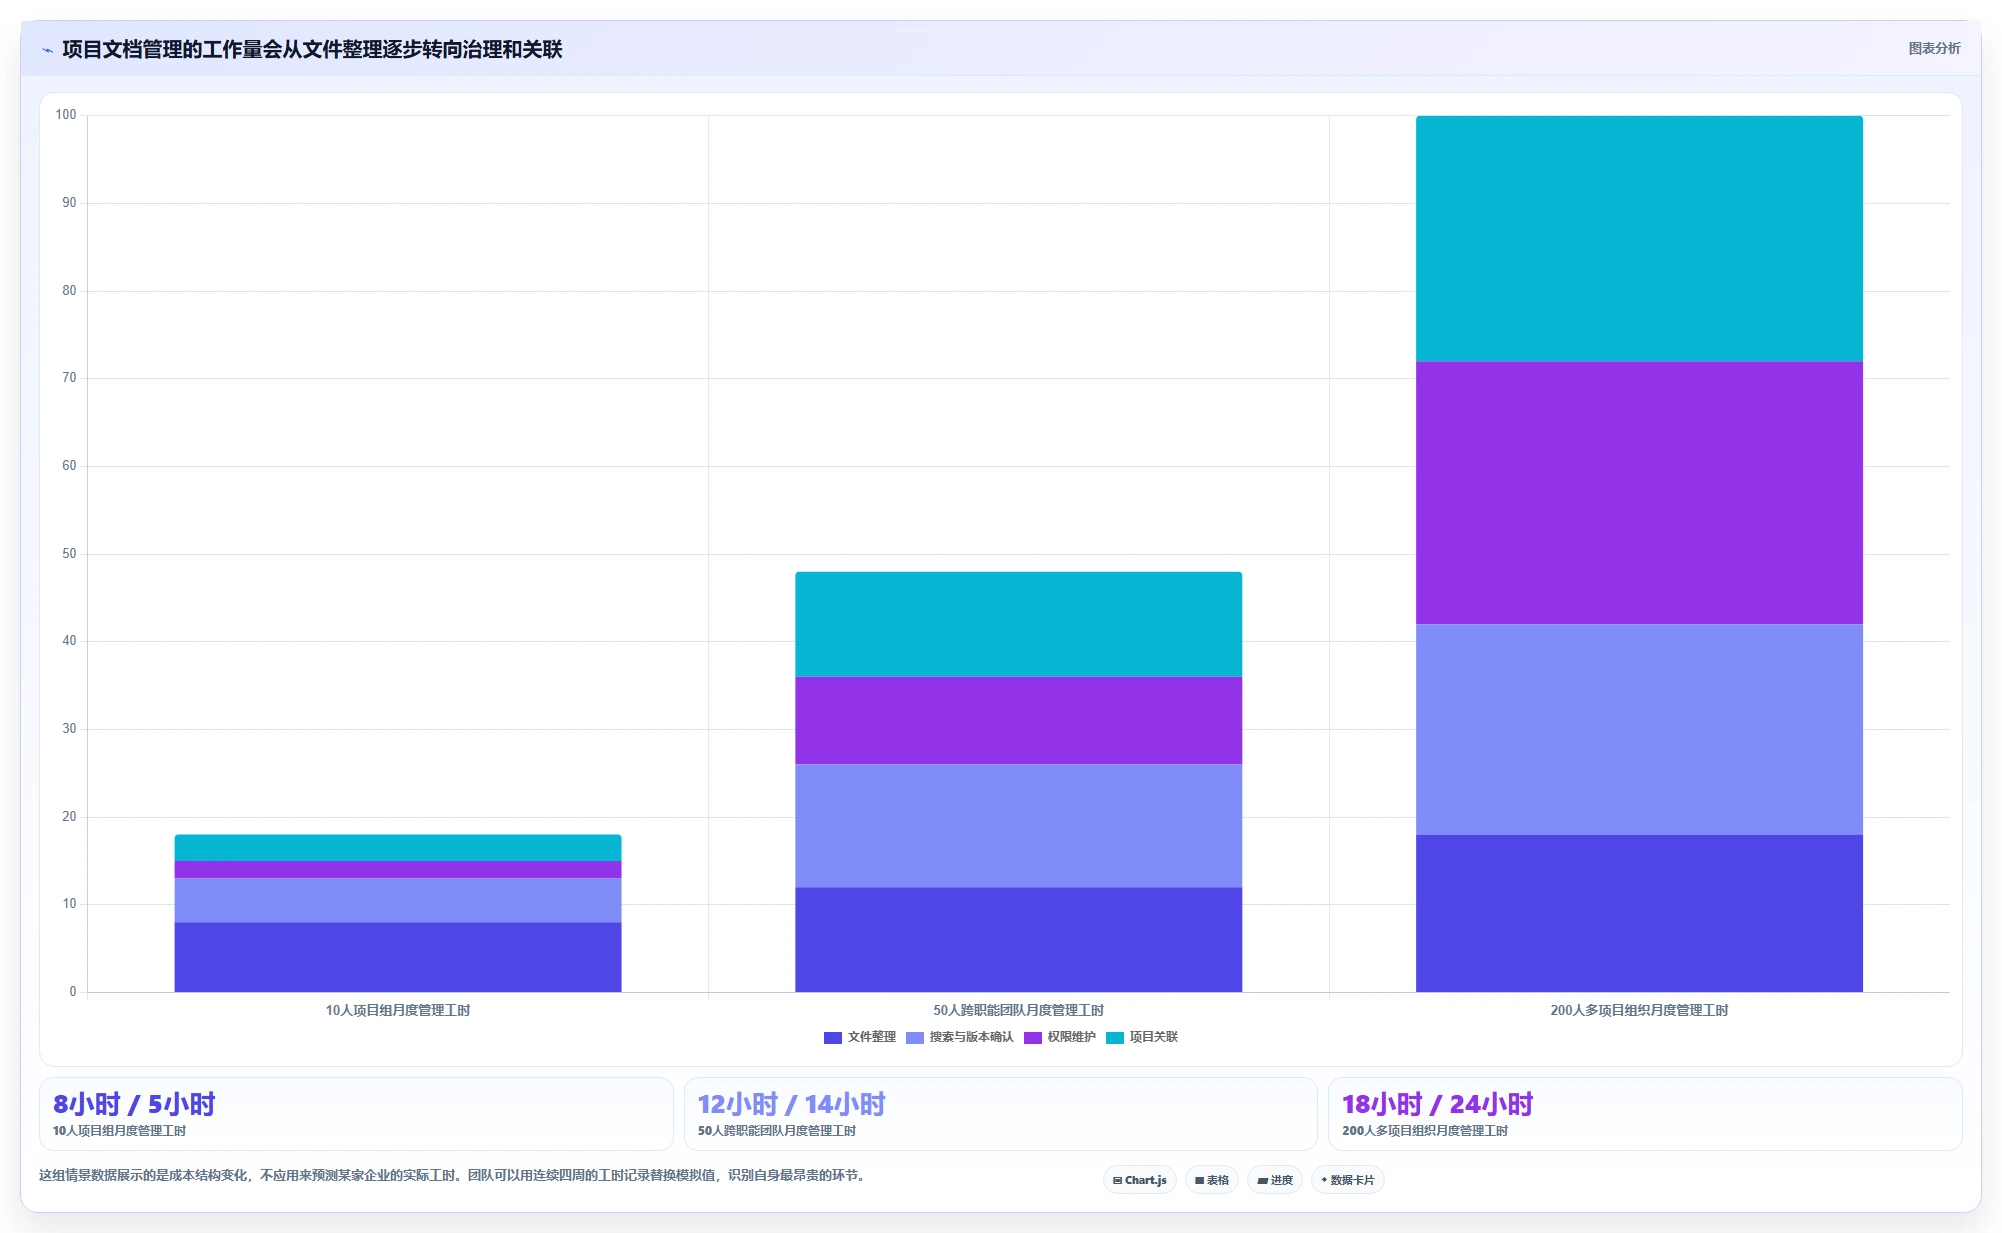Click the Chart.js tag

1140,1180
